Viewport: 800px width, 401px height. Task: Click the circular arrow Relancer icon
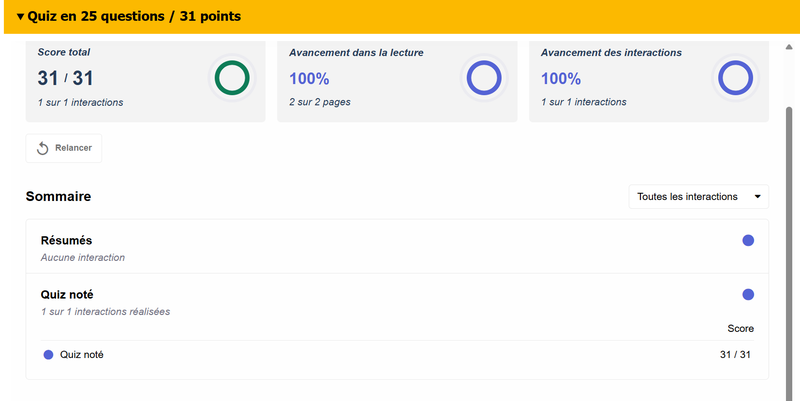[x=43, y=148]
